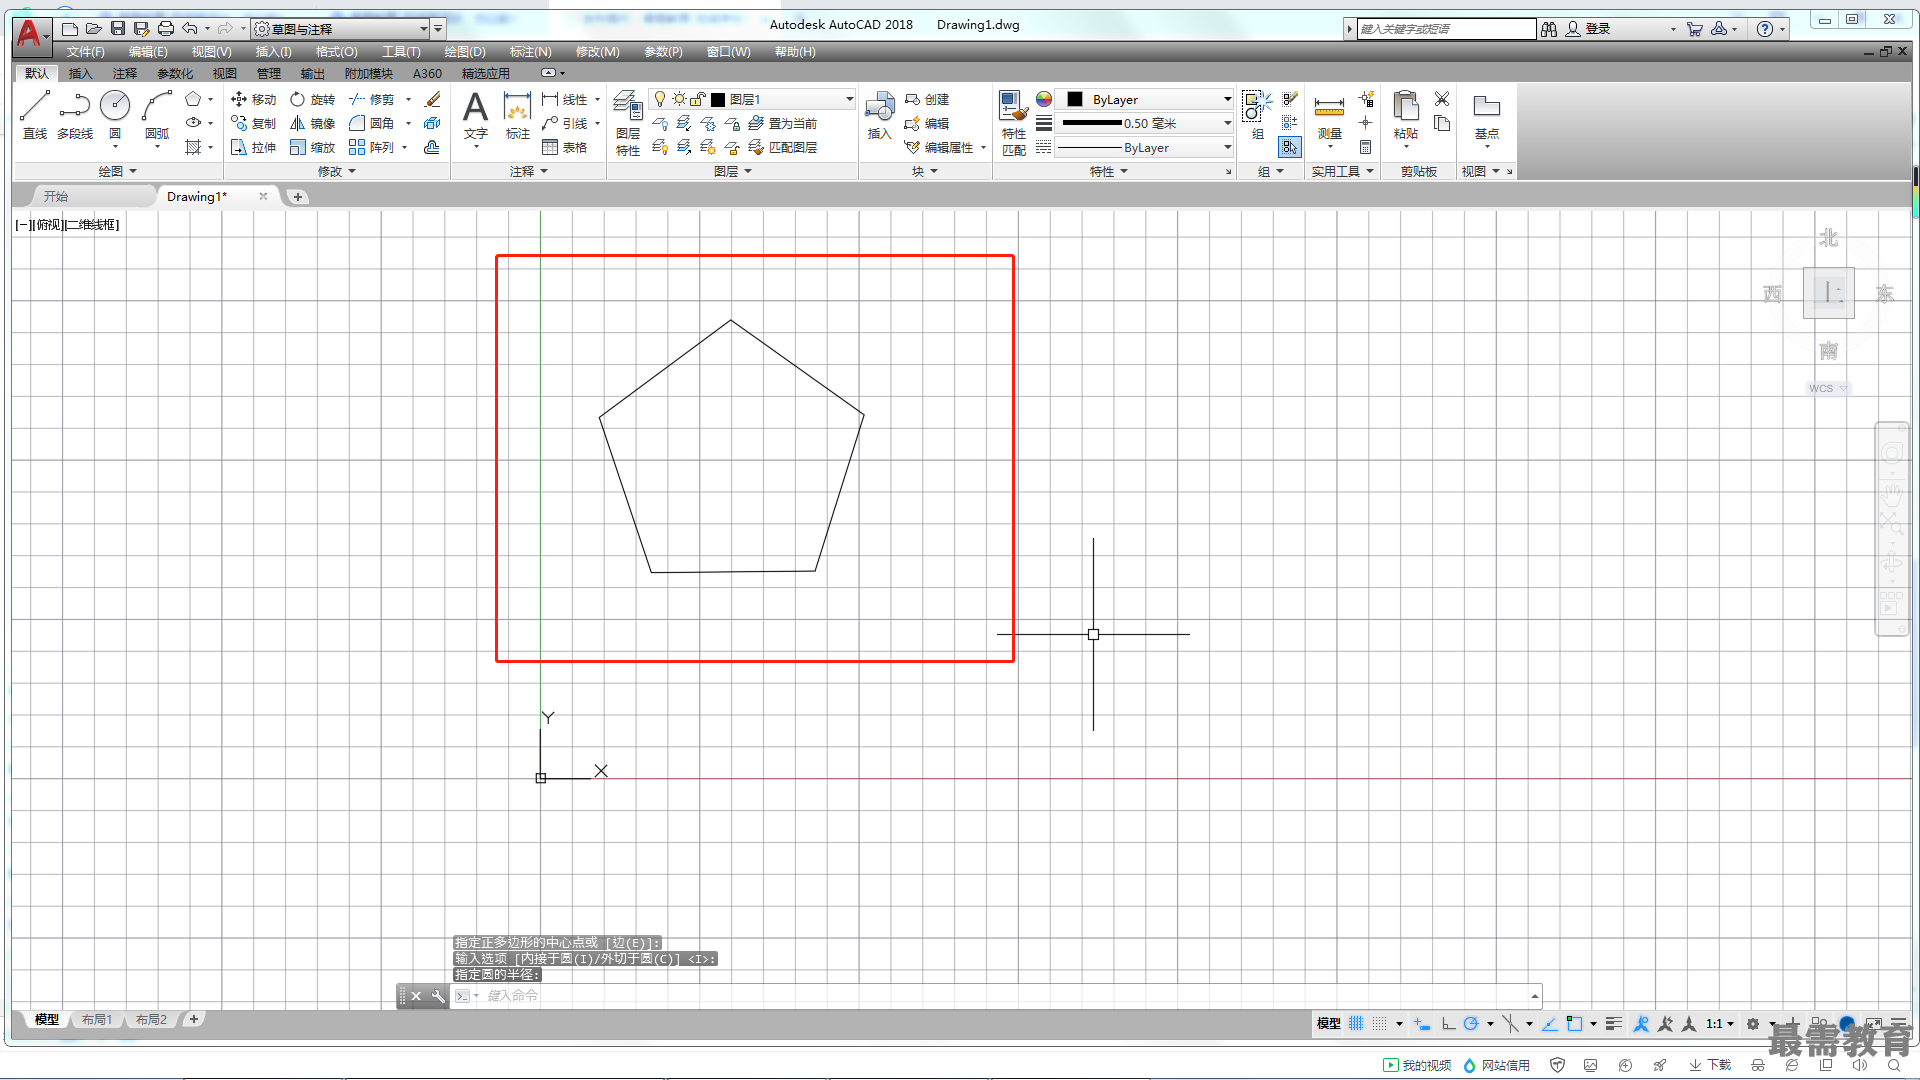This screenshot has height=1080, width=1920.
Task: Click the Plot/print icon in quick access toolbar
Action: (x=166, y=28)
